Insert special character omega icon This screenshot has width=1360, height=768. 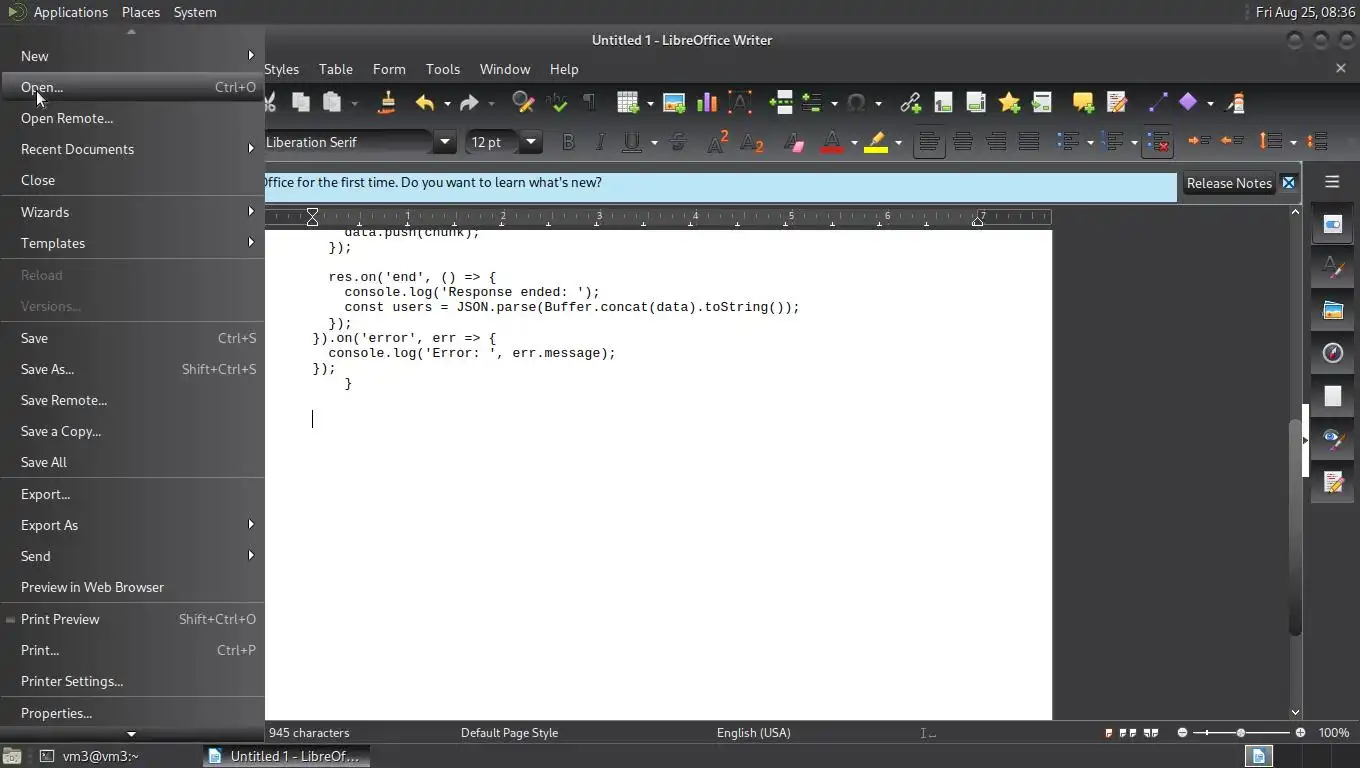[856, 102]
